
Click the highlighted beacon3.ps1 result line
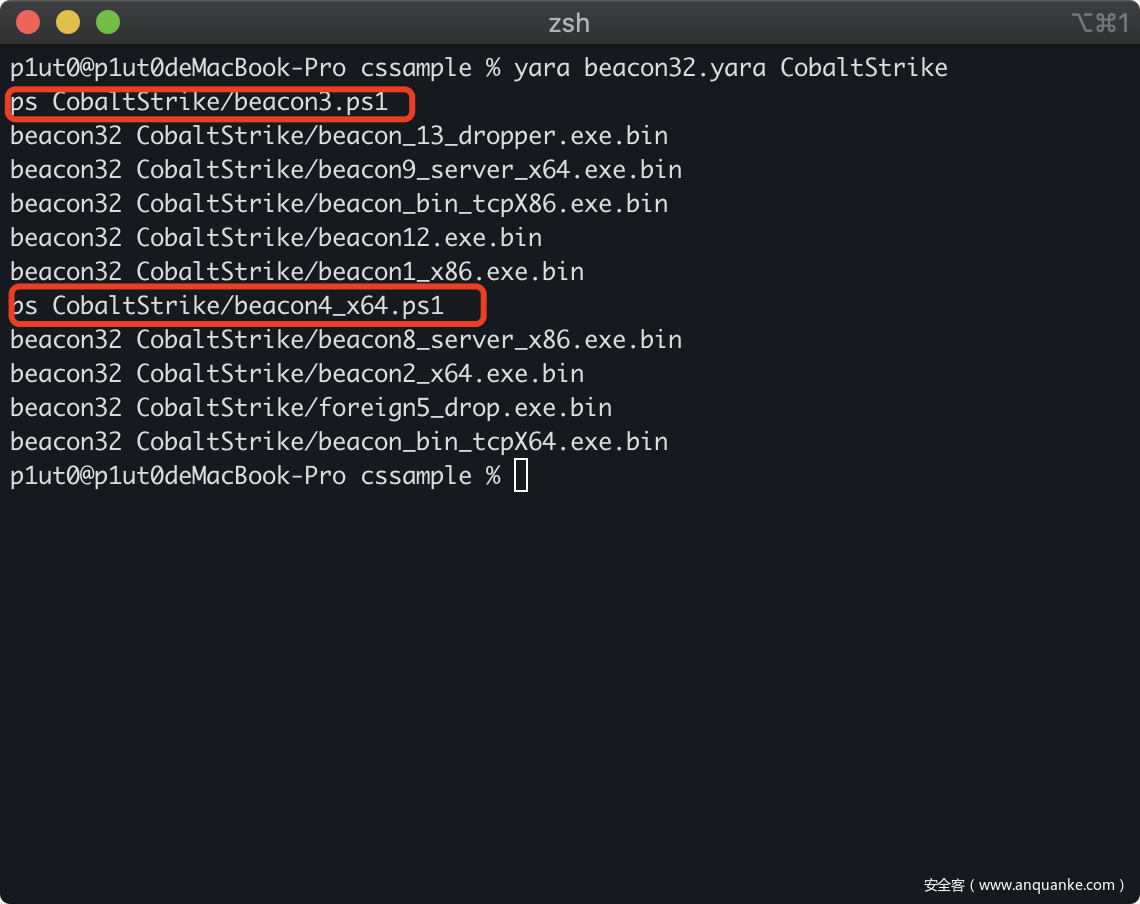coord(212,103)
